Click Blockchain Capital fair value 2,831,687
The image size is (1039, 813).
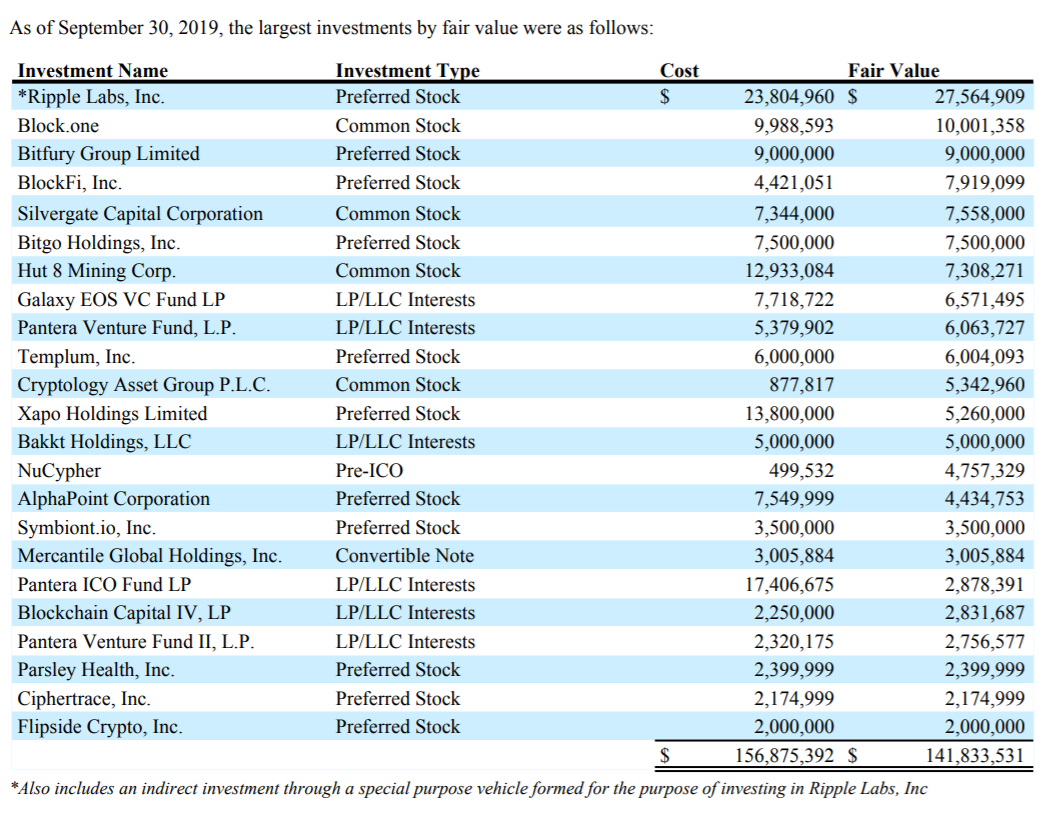pyautogui.click(x=985, y=613)
